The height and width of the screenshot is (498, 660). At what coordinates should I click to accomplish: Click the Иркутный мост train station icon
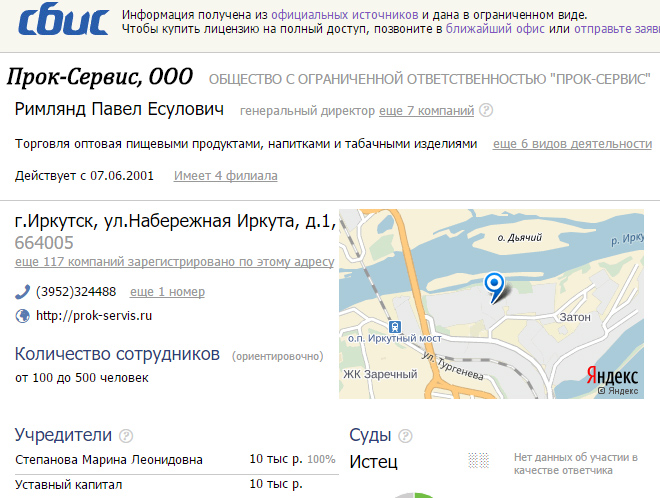point(394,327)
